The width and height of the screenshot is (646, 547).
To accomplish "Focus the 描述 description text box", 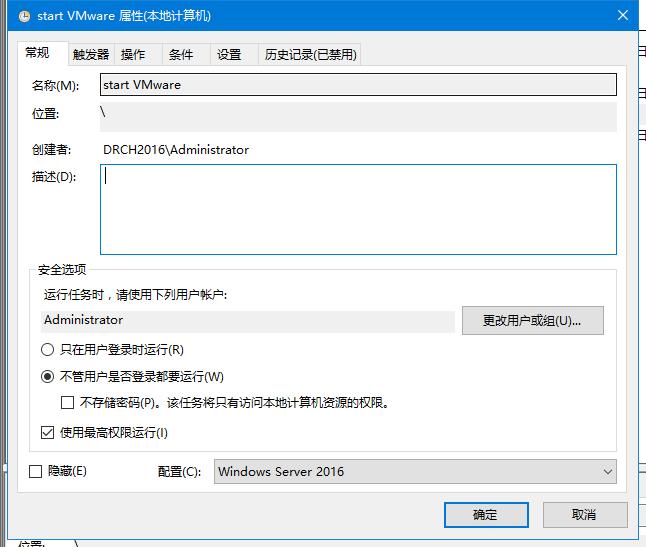I will (x=358, y=209).
